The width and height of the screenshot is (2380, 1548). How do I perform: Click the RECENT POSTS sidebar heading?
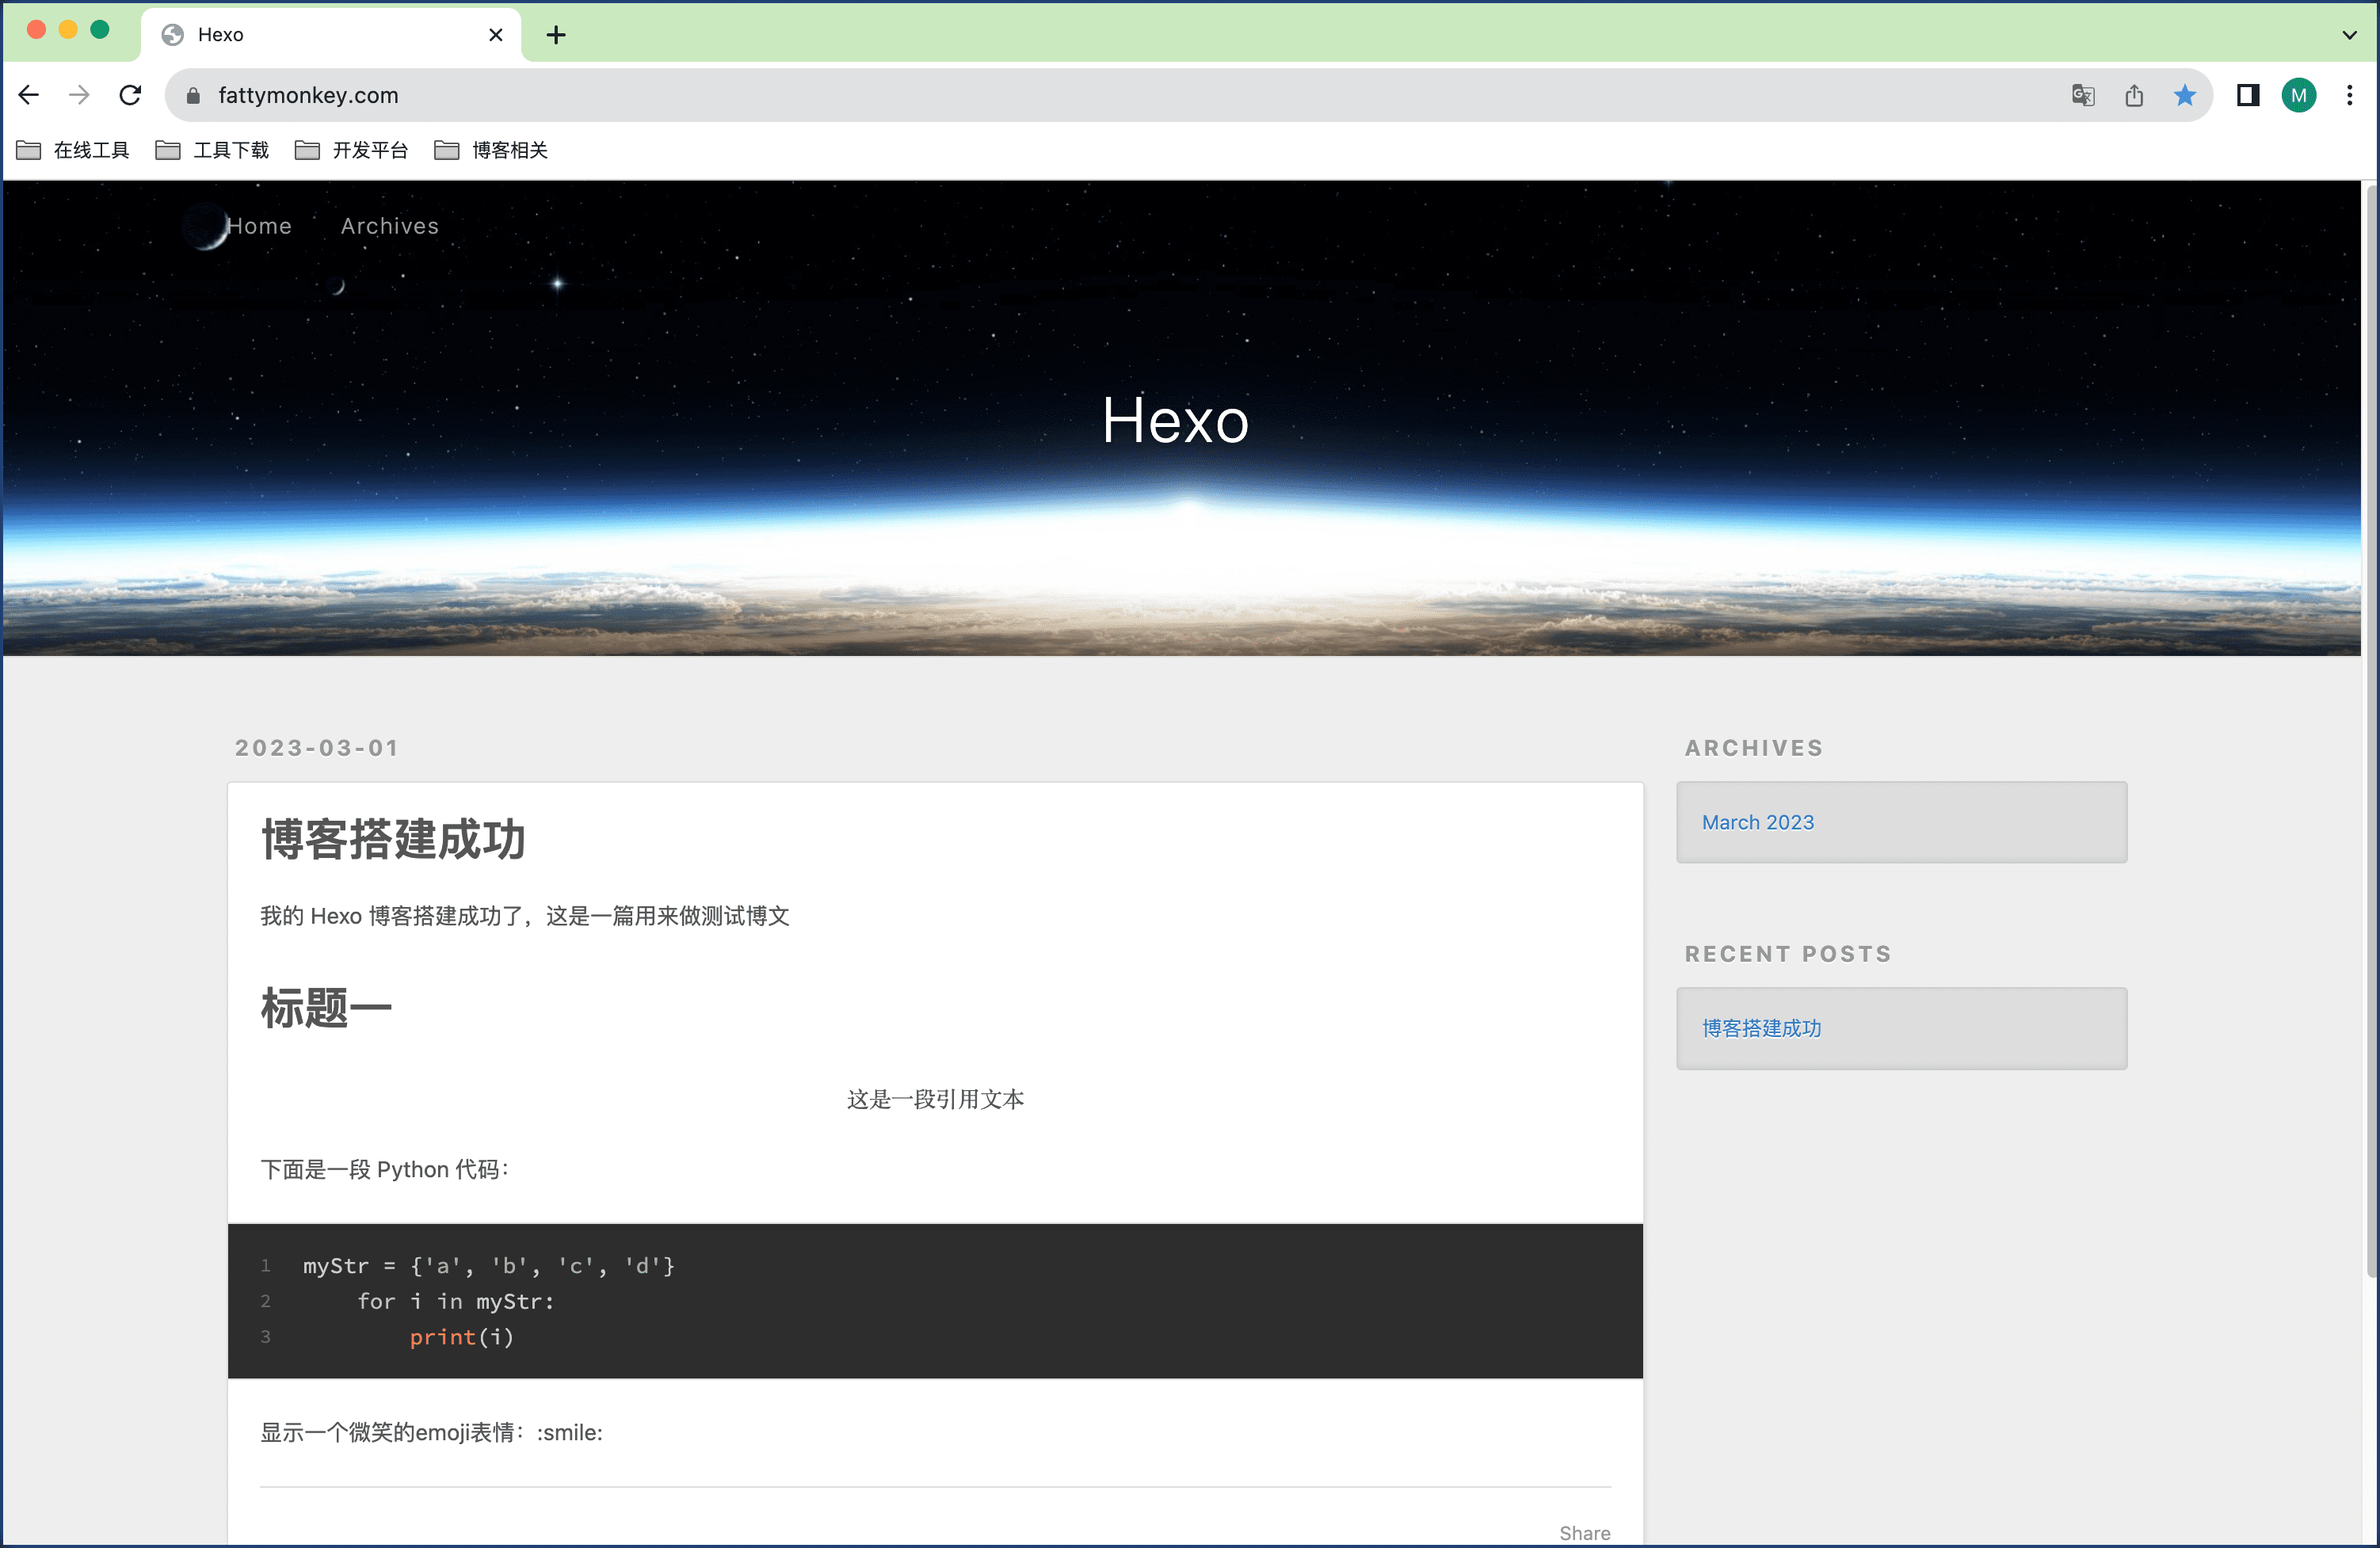tap(1788, 954)
